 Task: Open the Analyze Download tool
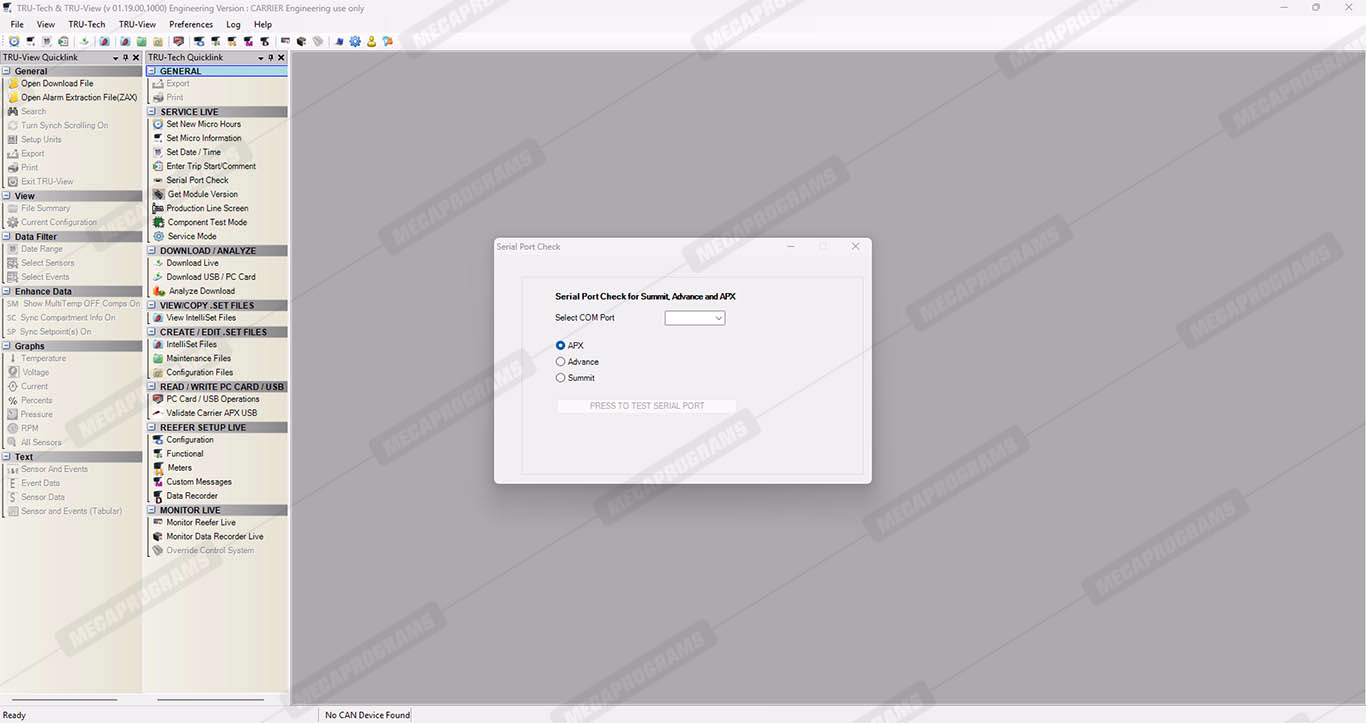click(201, 291)
